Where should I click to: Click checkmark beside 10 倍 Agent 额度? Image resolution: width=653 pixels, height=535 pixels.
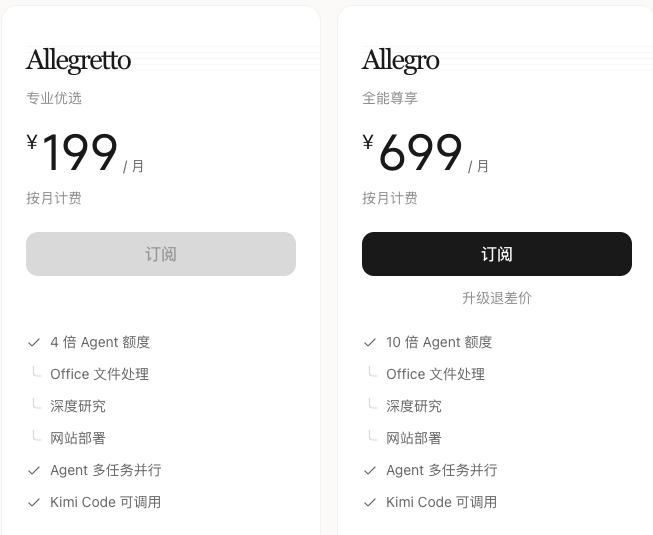[370, 343]
